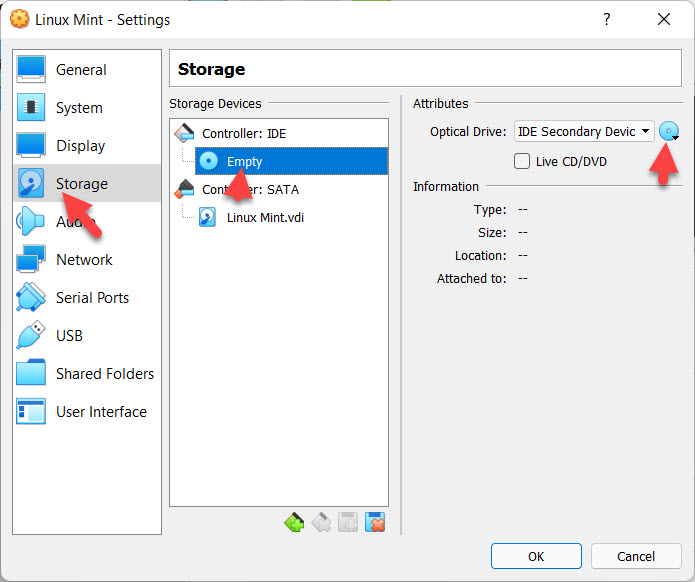
Task: Select the Linux Mint.vdi hard disk
Action: tap(262, 217)
